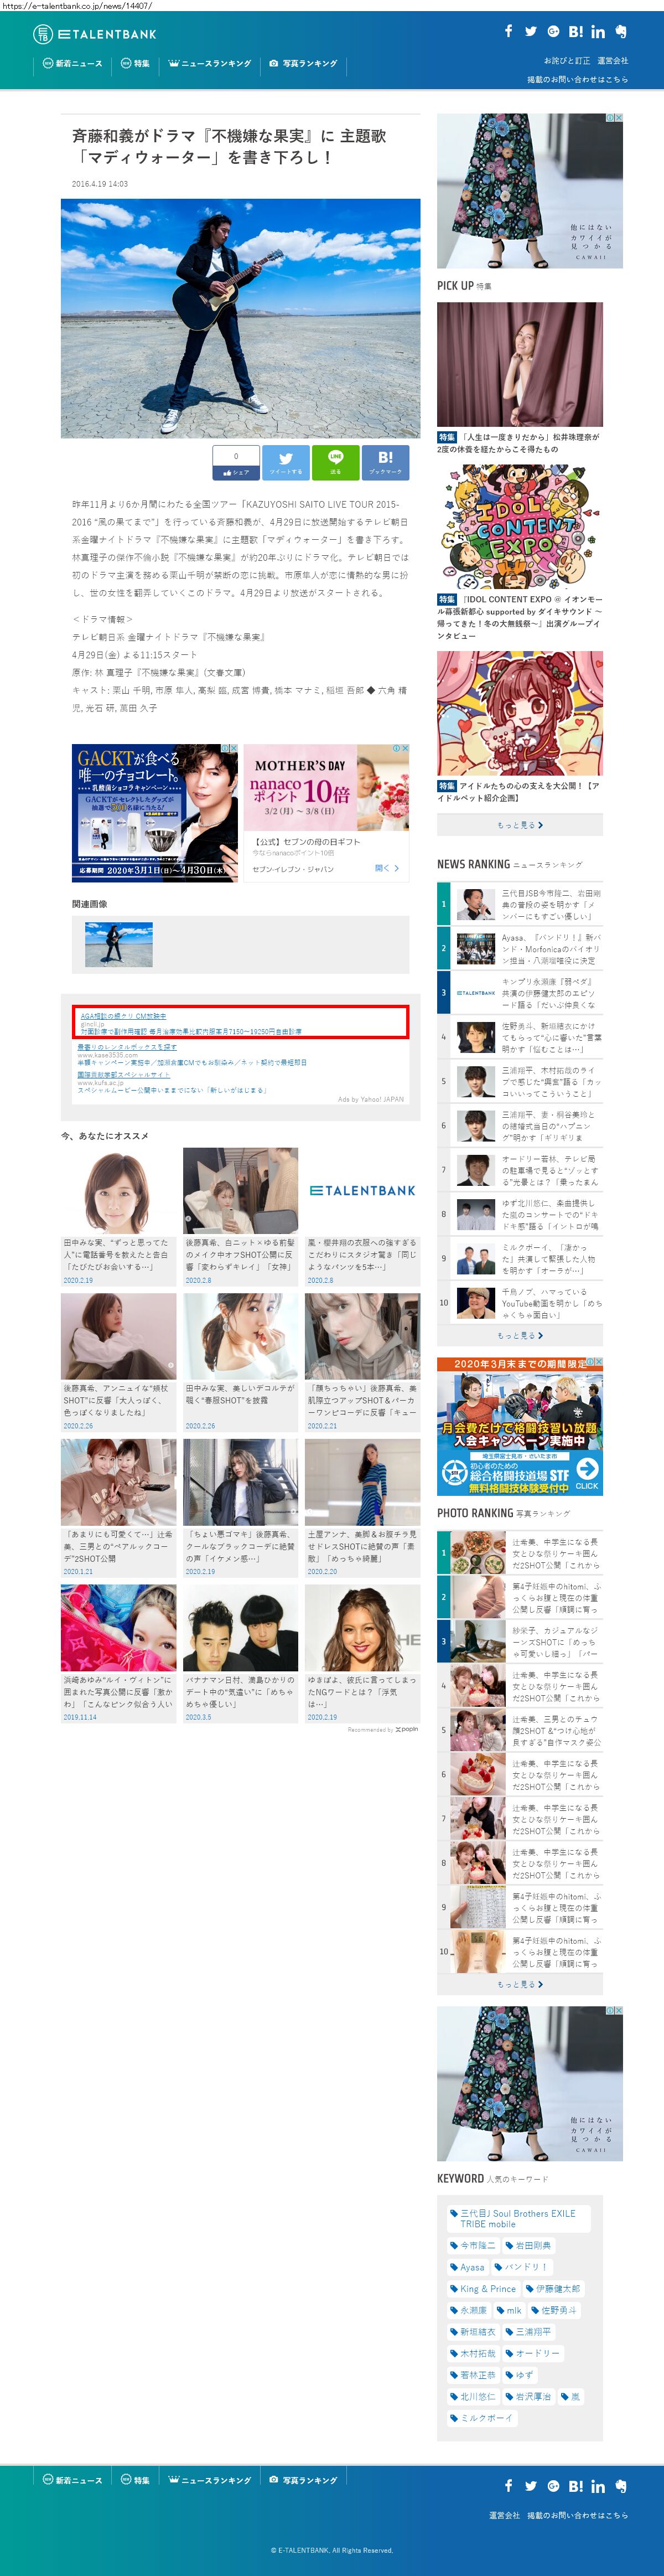Open the Google+ icon in the footer

(553, 2486)
